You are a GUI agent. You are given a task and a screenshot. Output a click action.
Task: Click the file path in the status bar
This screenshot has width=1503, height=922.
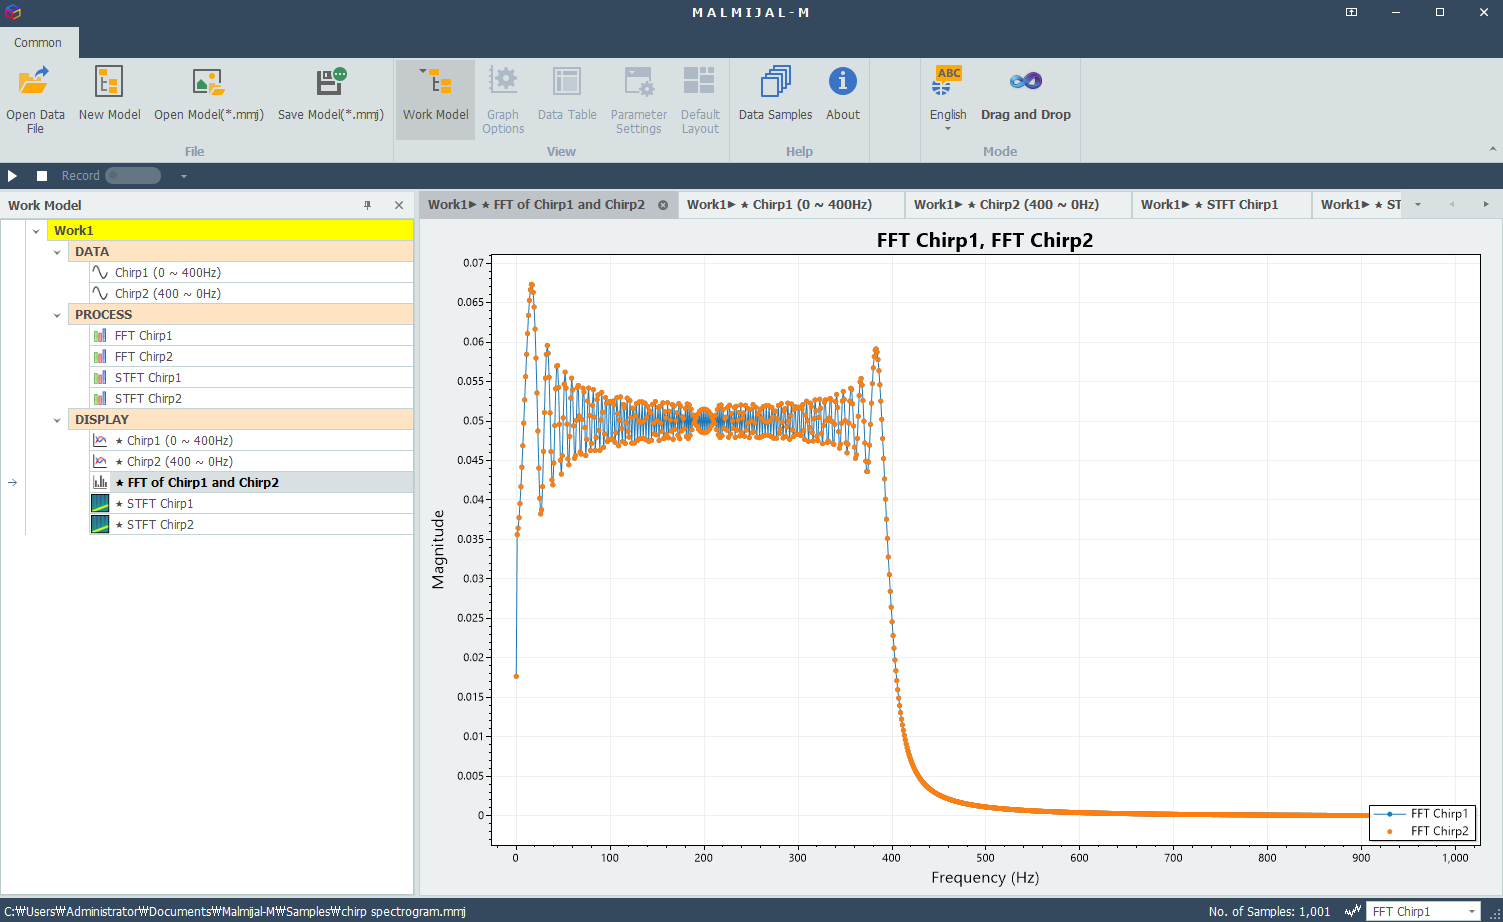click(x=235, y=912)
